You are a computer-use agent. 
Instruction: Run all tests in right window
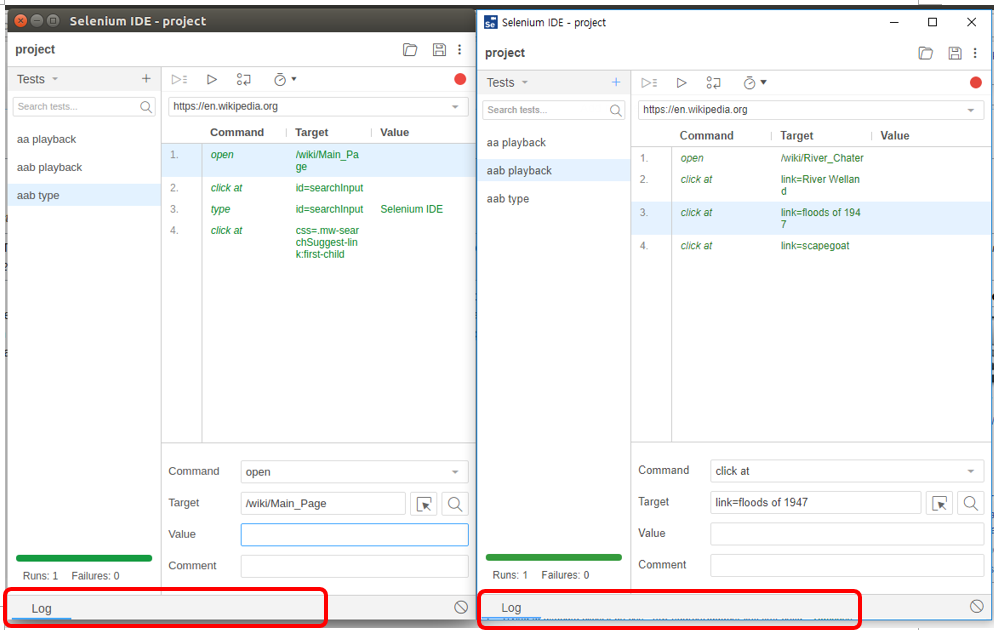click(x=649, y=82)
